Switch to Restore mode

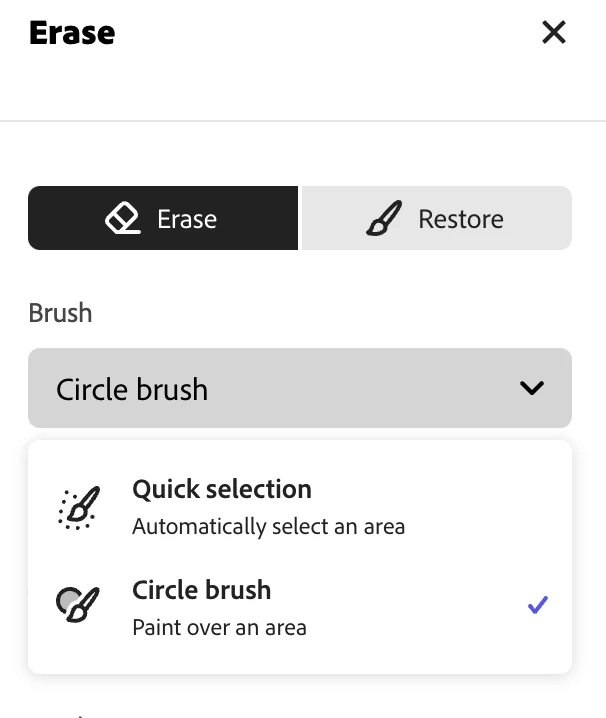point(437,218)
